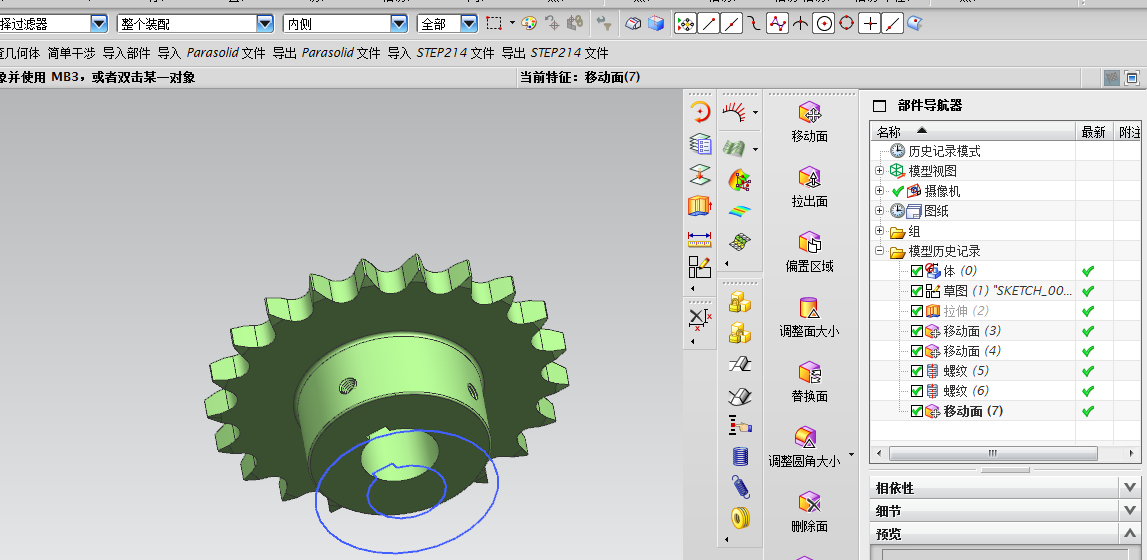This screenshot has width=1147, height=560.
Task: Click the yellow disc spring icon
Action: [740, 518]
